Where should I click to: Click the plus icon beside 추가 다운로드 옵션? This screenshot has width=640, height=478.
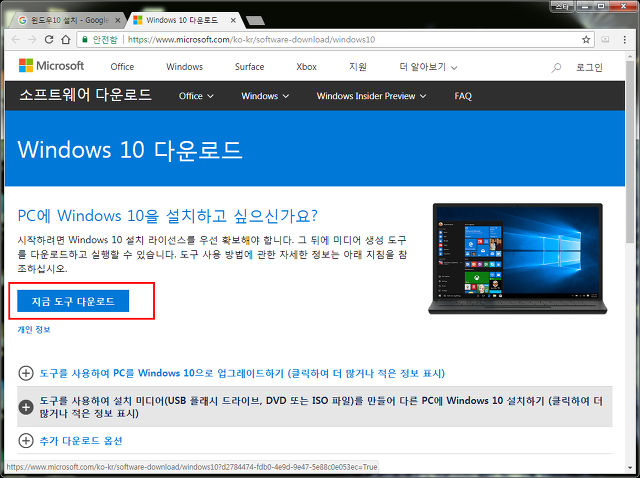coord(26,441)
